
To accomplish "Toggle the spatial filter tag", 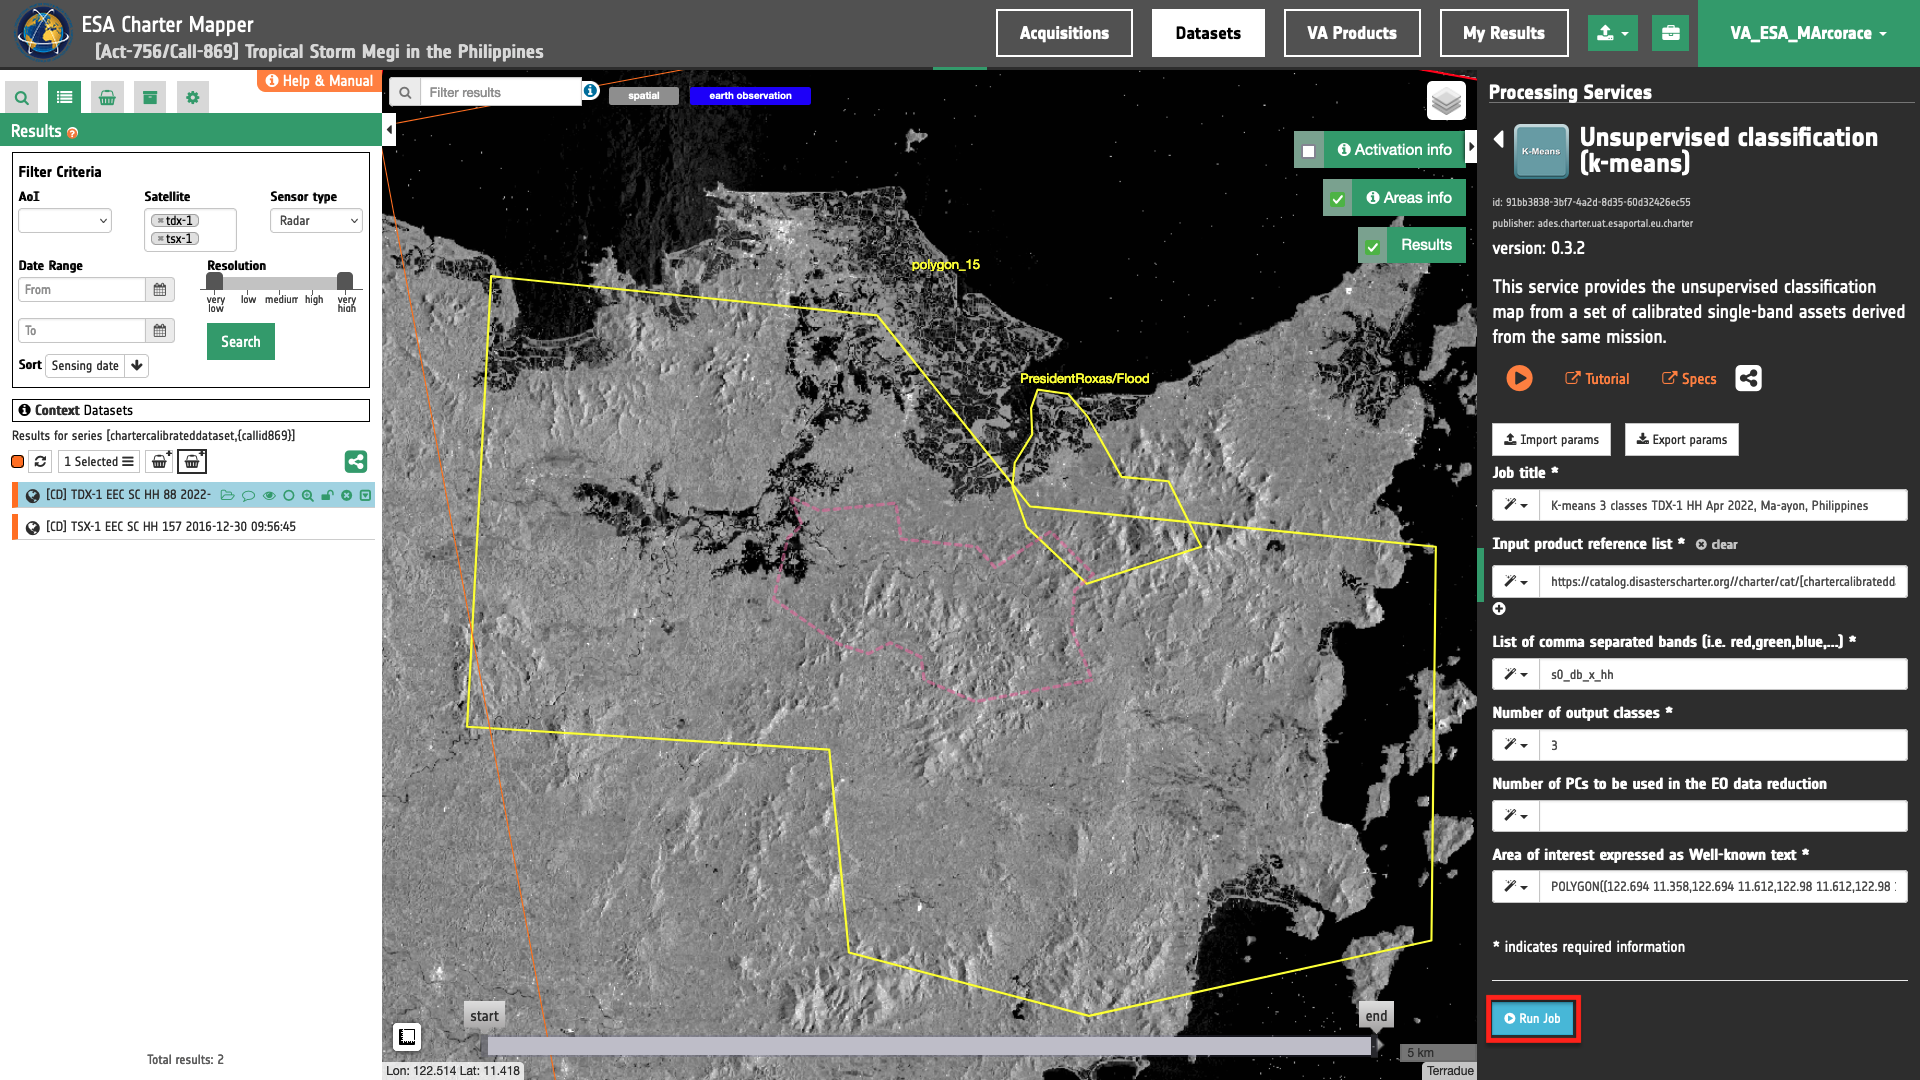I will pos(643,96).
